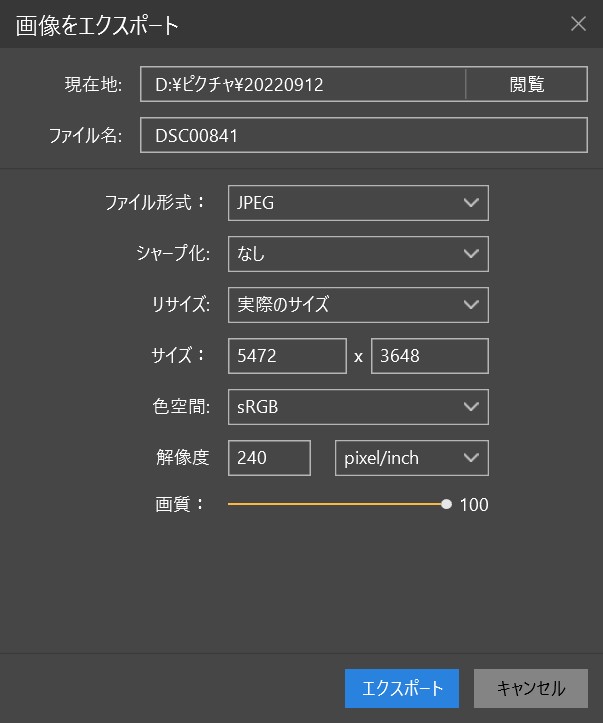This screenshot has height=723, width=603.
Task: Click the 画質 slider handle
Action: pos(446,504)
